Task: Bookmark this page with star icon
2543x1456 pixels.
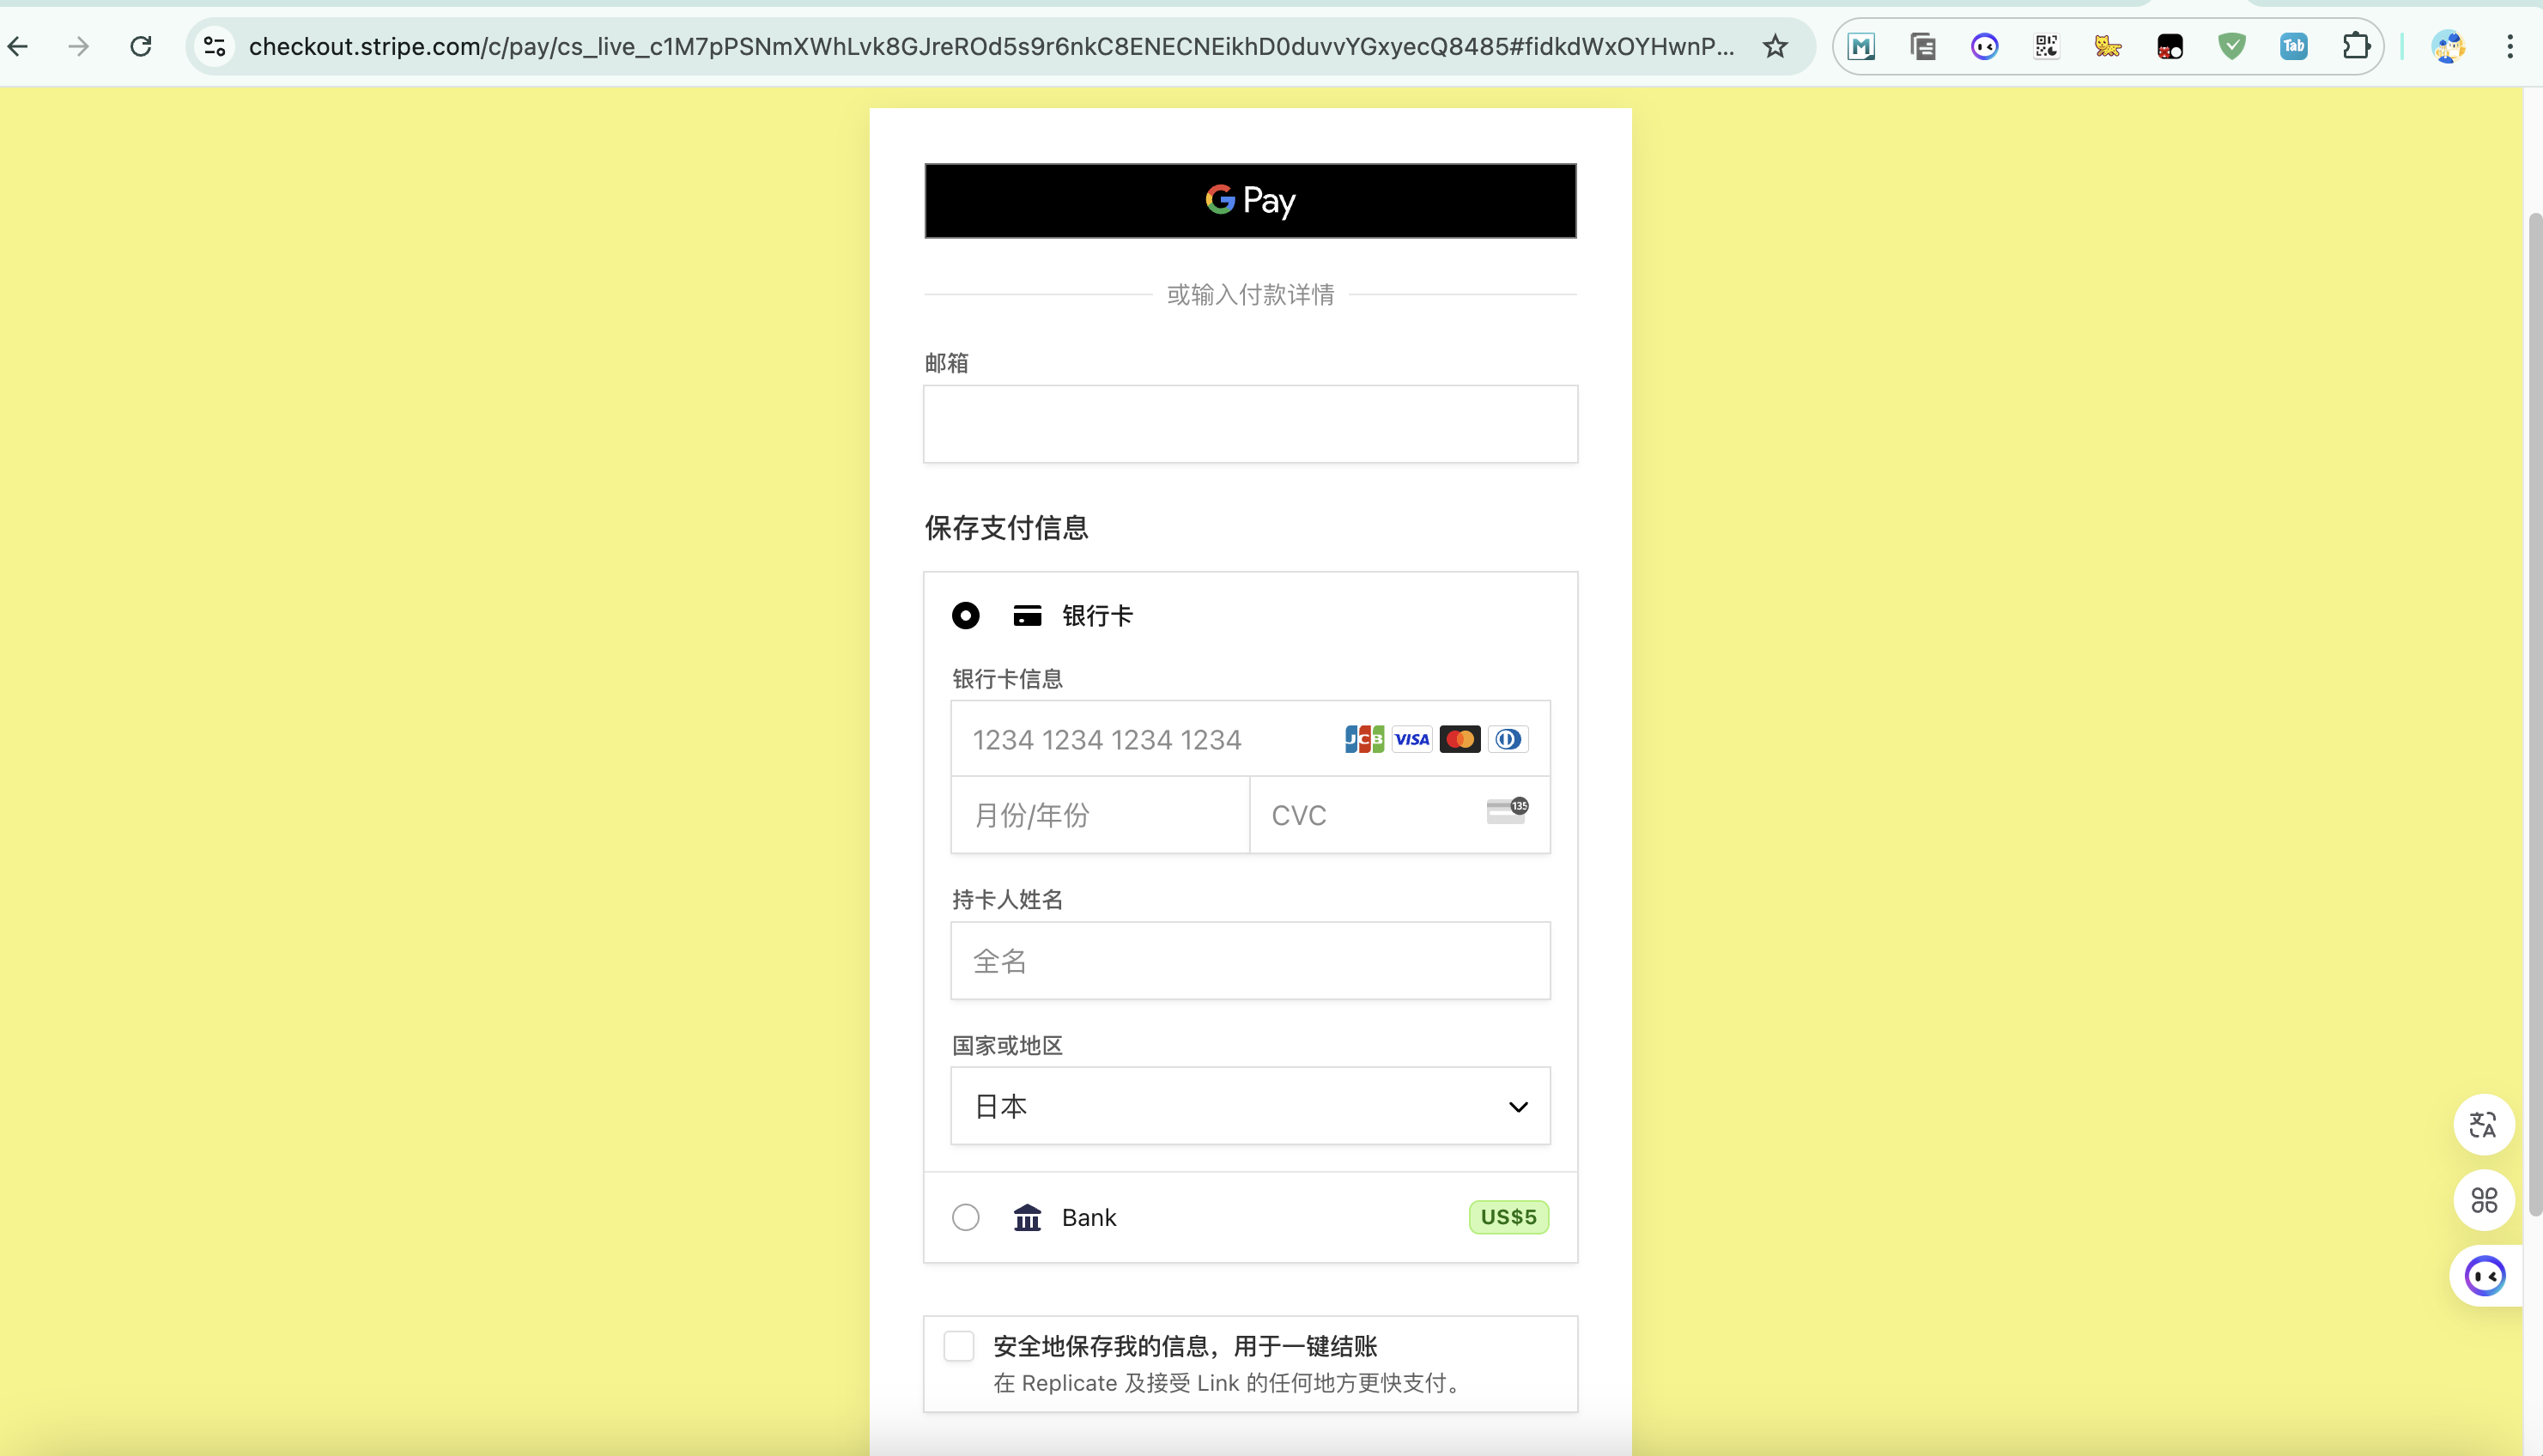Action: 1775,46
